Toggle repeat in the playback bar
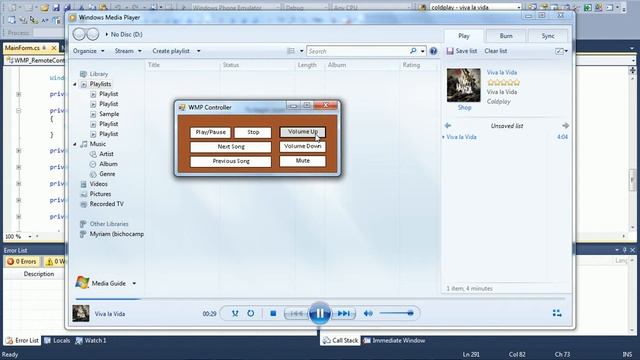The width and height of the screenshot is (640, 360). [251, 313]
